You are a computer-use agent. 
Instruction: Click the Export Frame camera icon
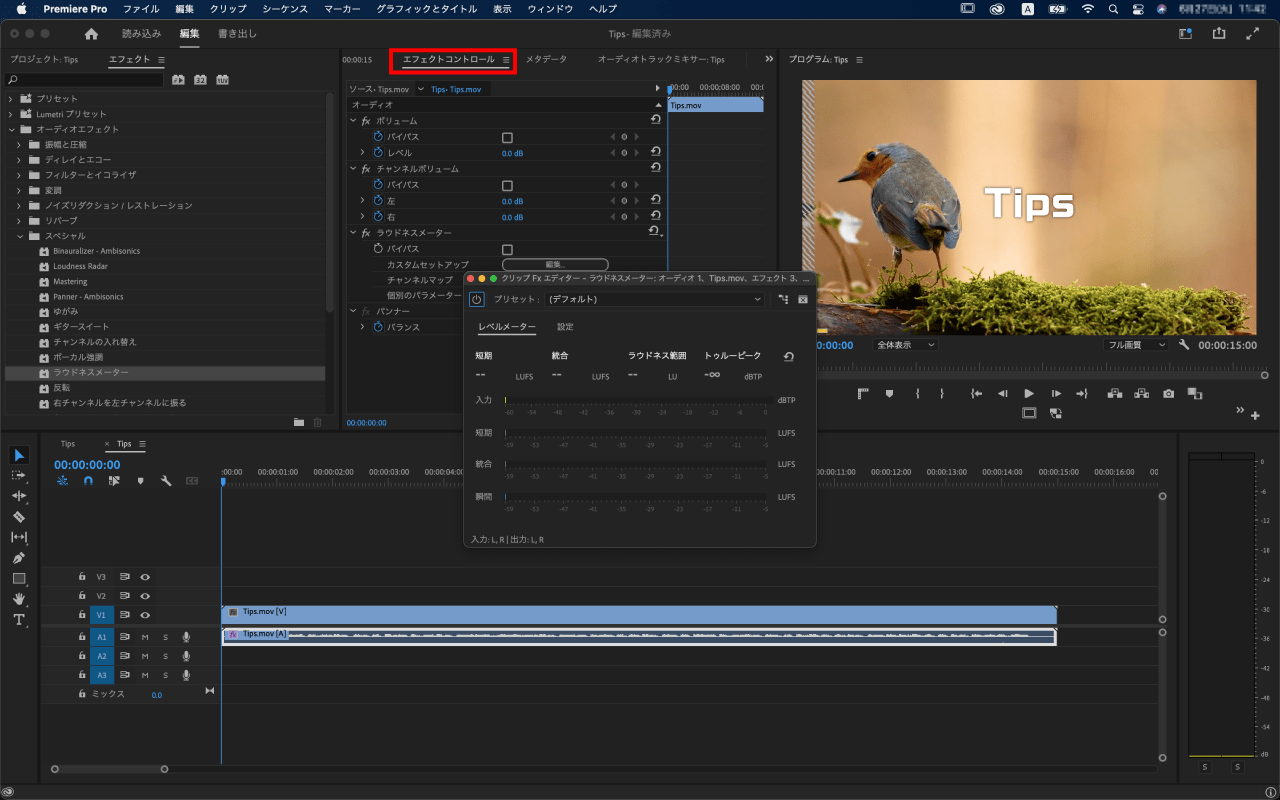(1168, 394)
